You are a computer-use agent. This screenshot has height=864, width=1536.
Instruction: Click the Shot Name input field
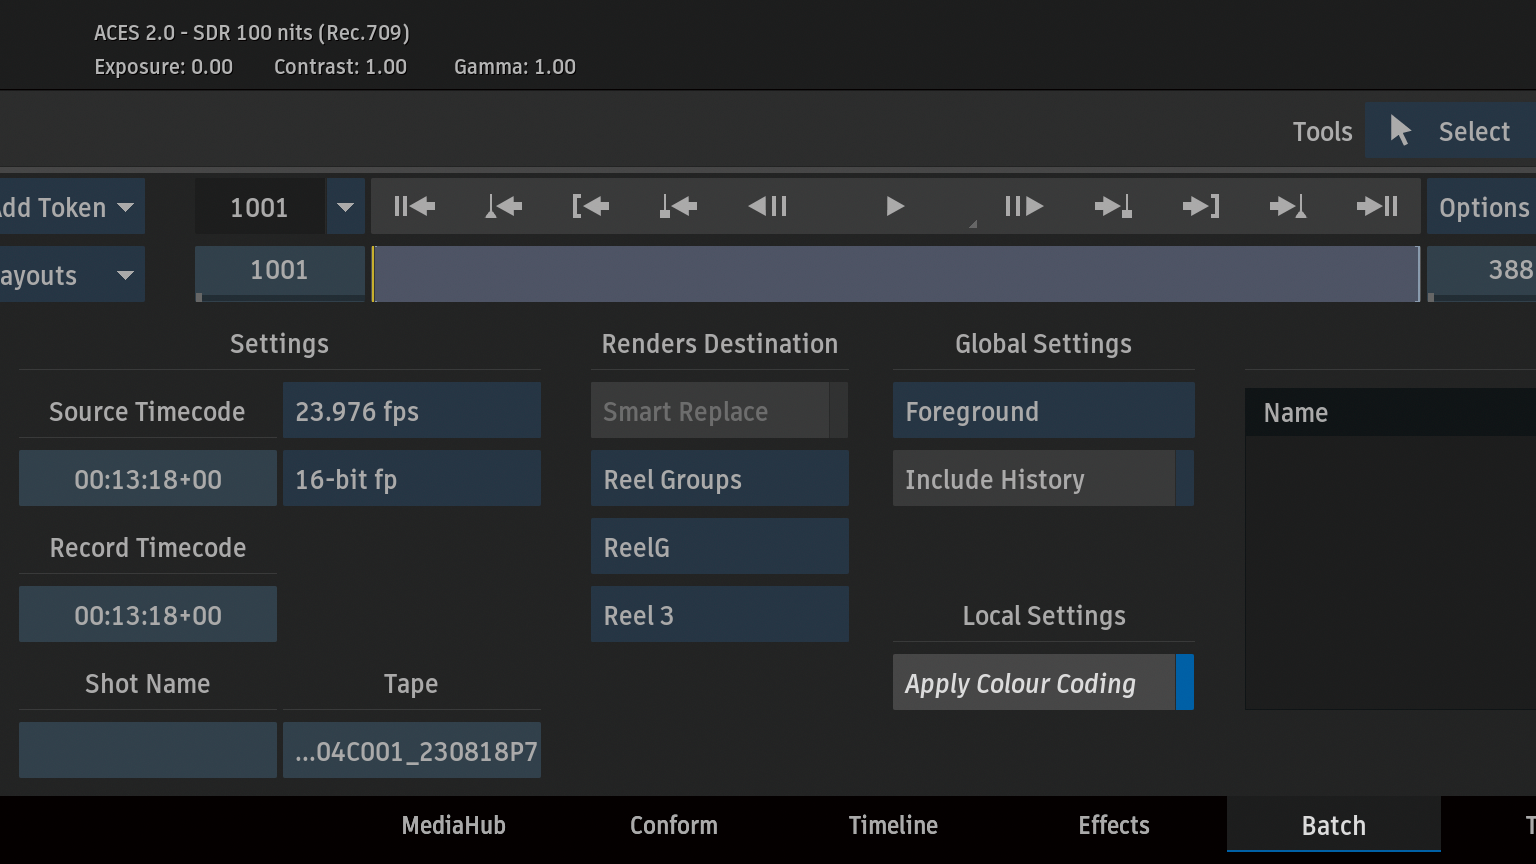(147, 750)
